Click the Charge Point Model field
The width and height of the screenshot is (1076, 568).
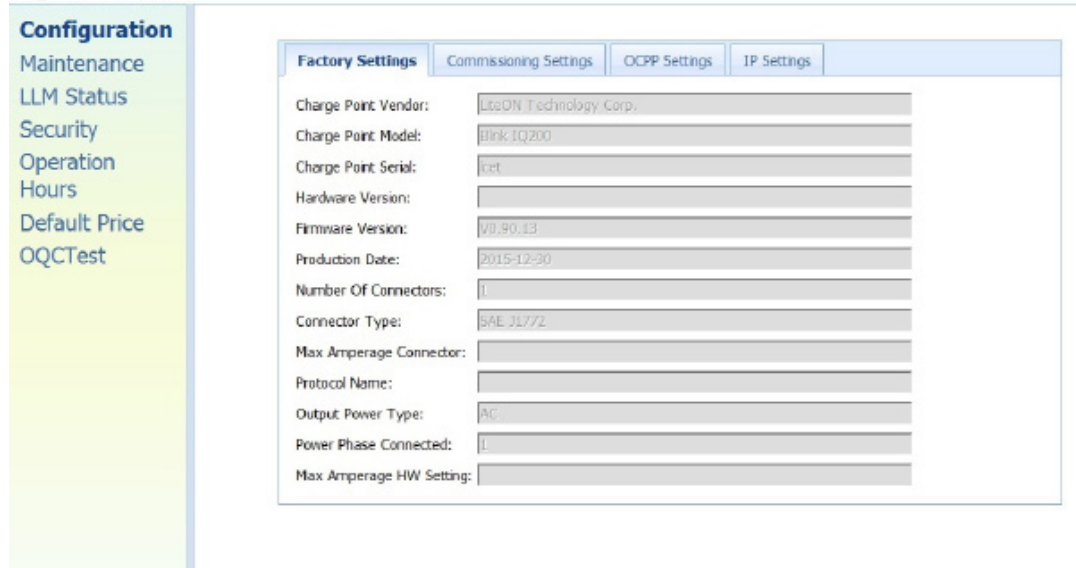click(x=694, y=136)
